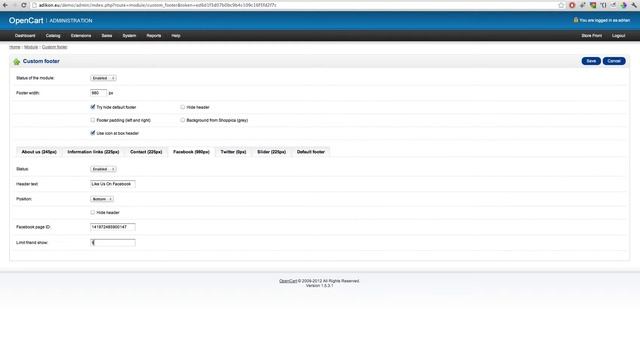Enable Footer padding left and right
This screenshot has height=360, width=640.
click(93, 120)
